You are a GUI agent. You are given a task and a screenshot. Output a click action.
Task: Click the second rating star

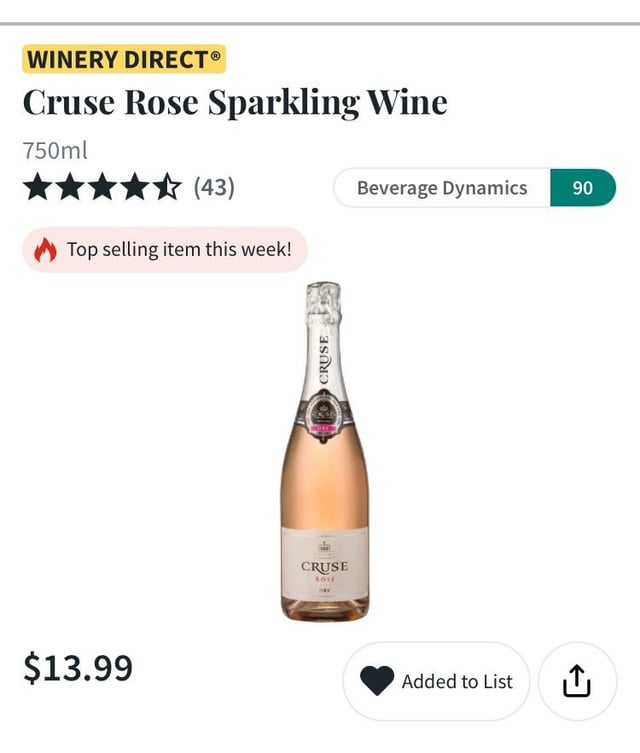pyautogui.click(x=71, y=187)
